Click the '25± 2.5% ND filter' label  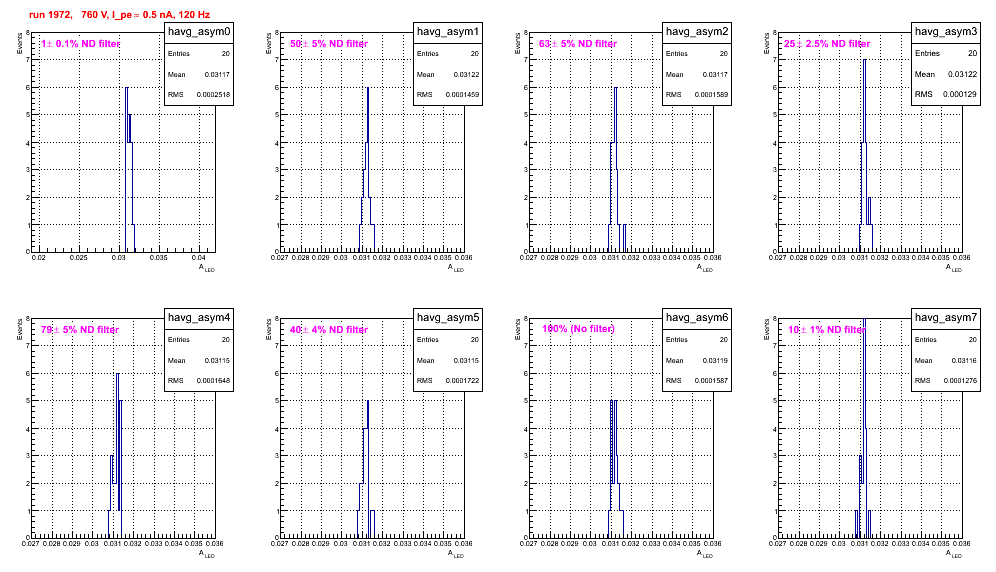pyautogui.click(x=827, y=44)
